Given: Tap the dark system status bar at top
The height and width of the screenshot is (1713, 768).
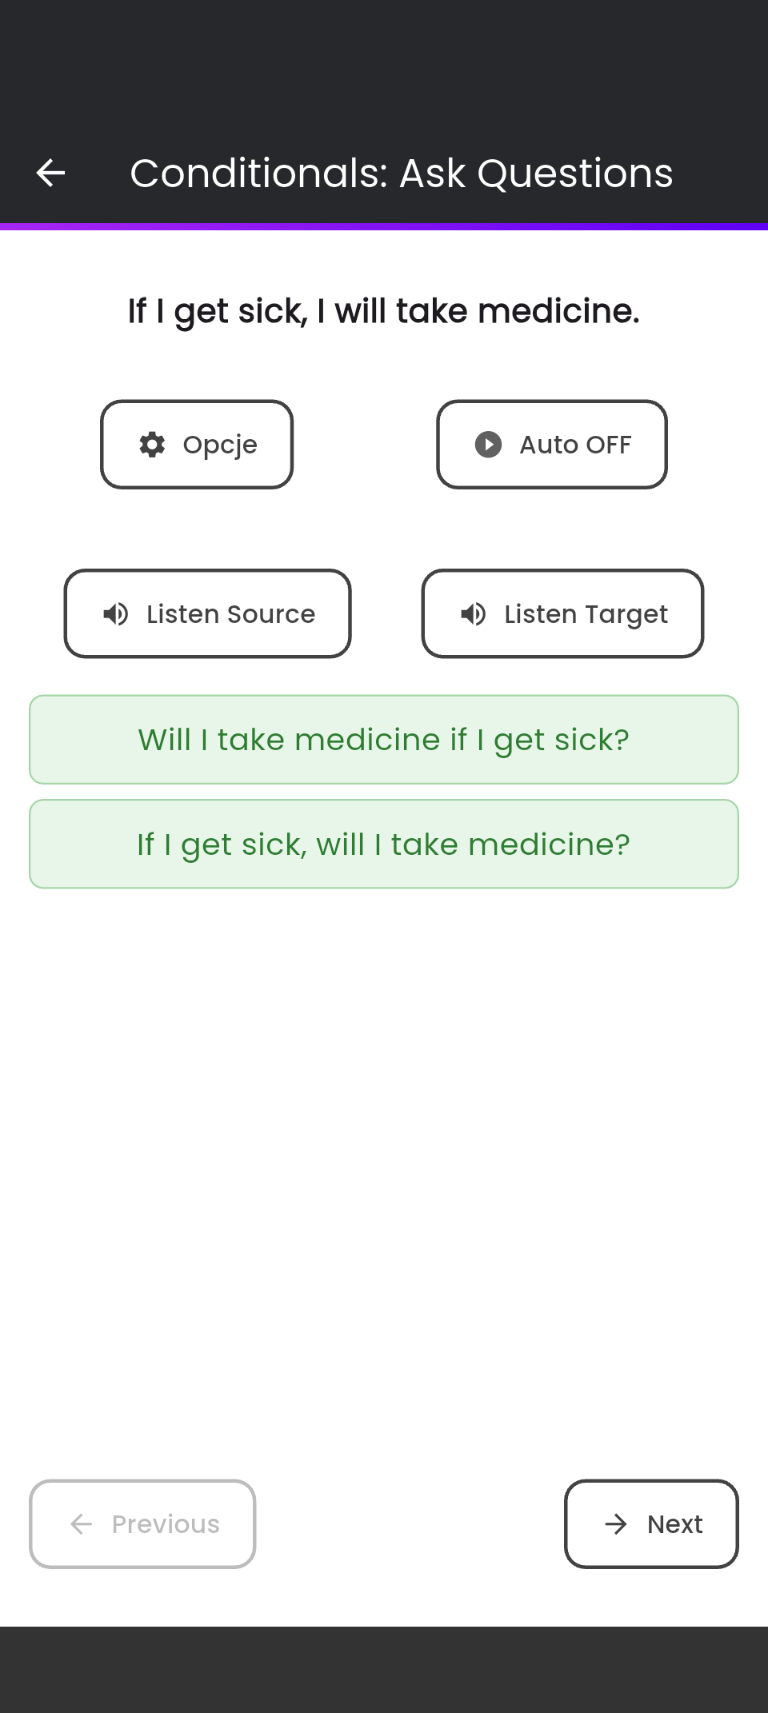Looking at the screenshot, I should pyautogui.click(x=384, y=50).
